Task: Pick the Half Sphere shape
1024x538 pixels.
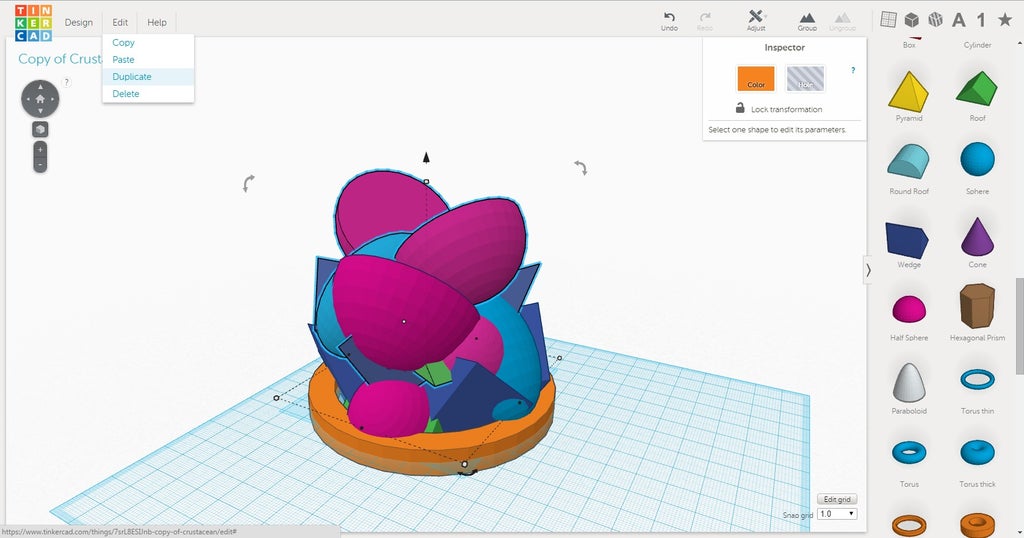Action: point(908,309)
